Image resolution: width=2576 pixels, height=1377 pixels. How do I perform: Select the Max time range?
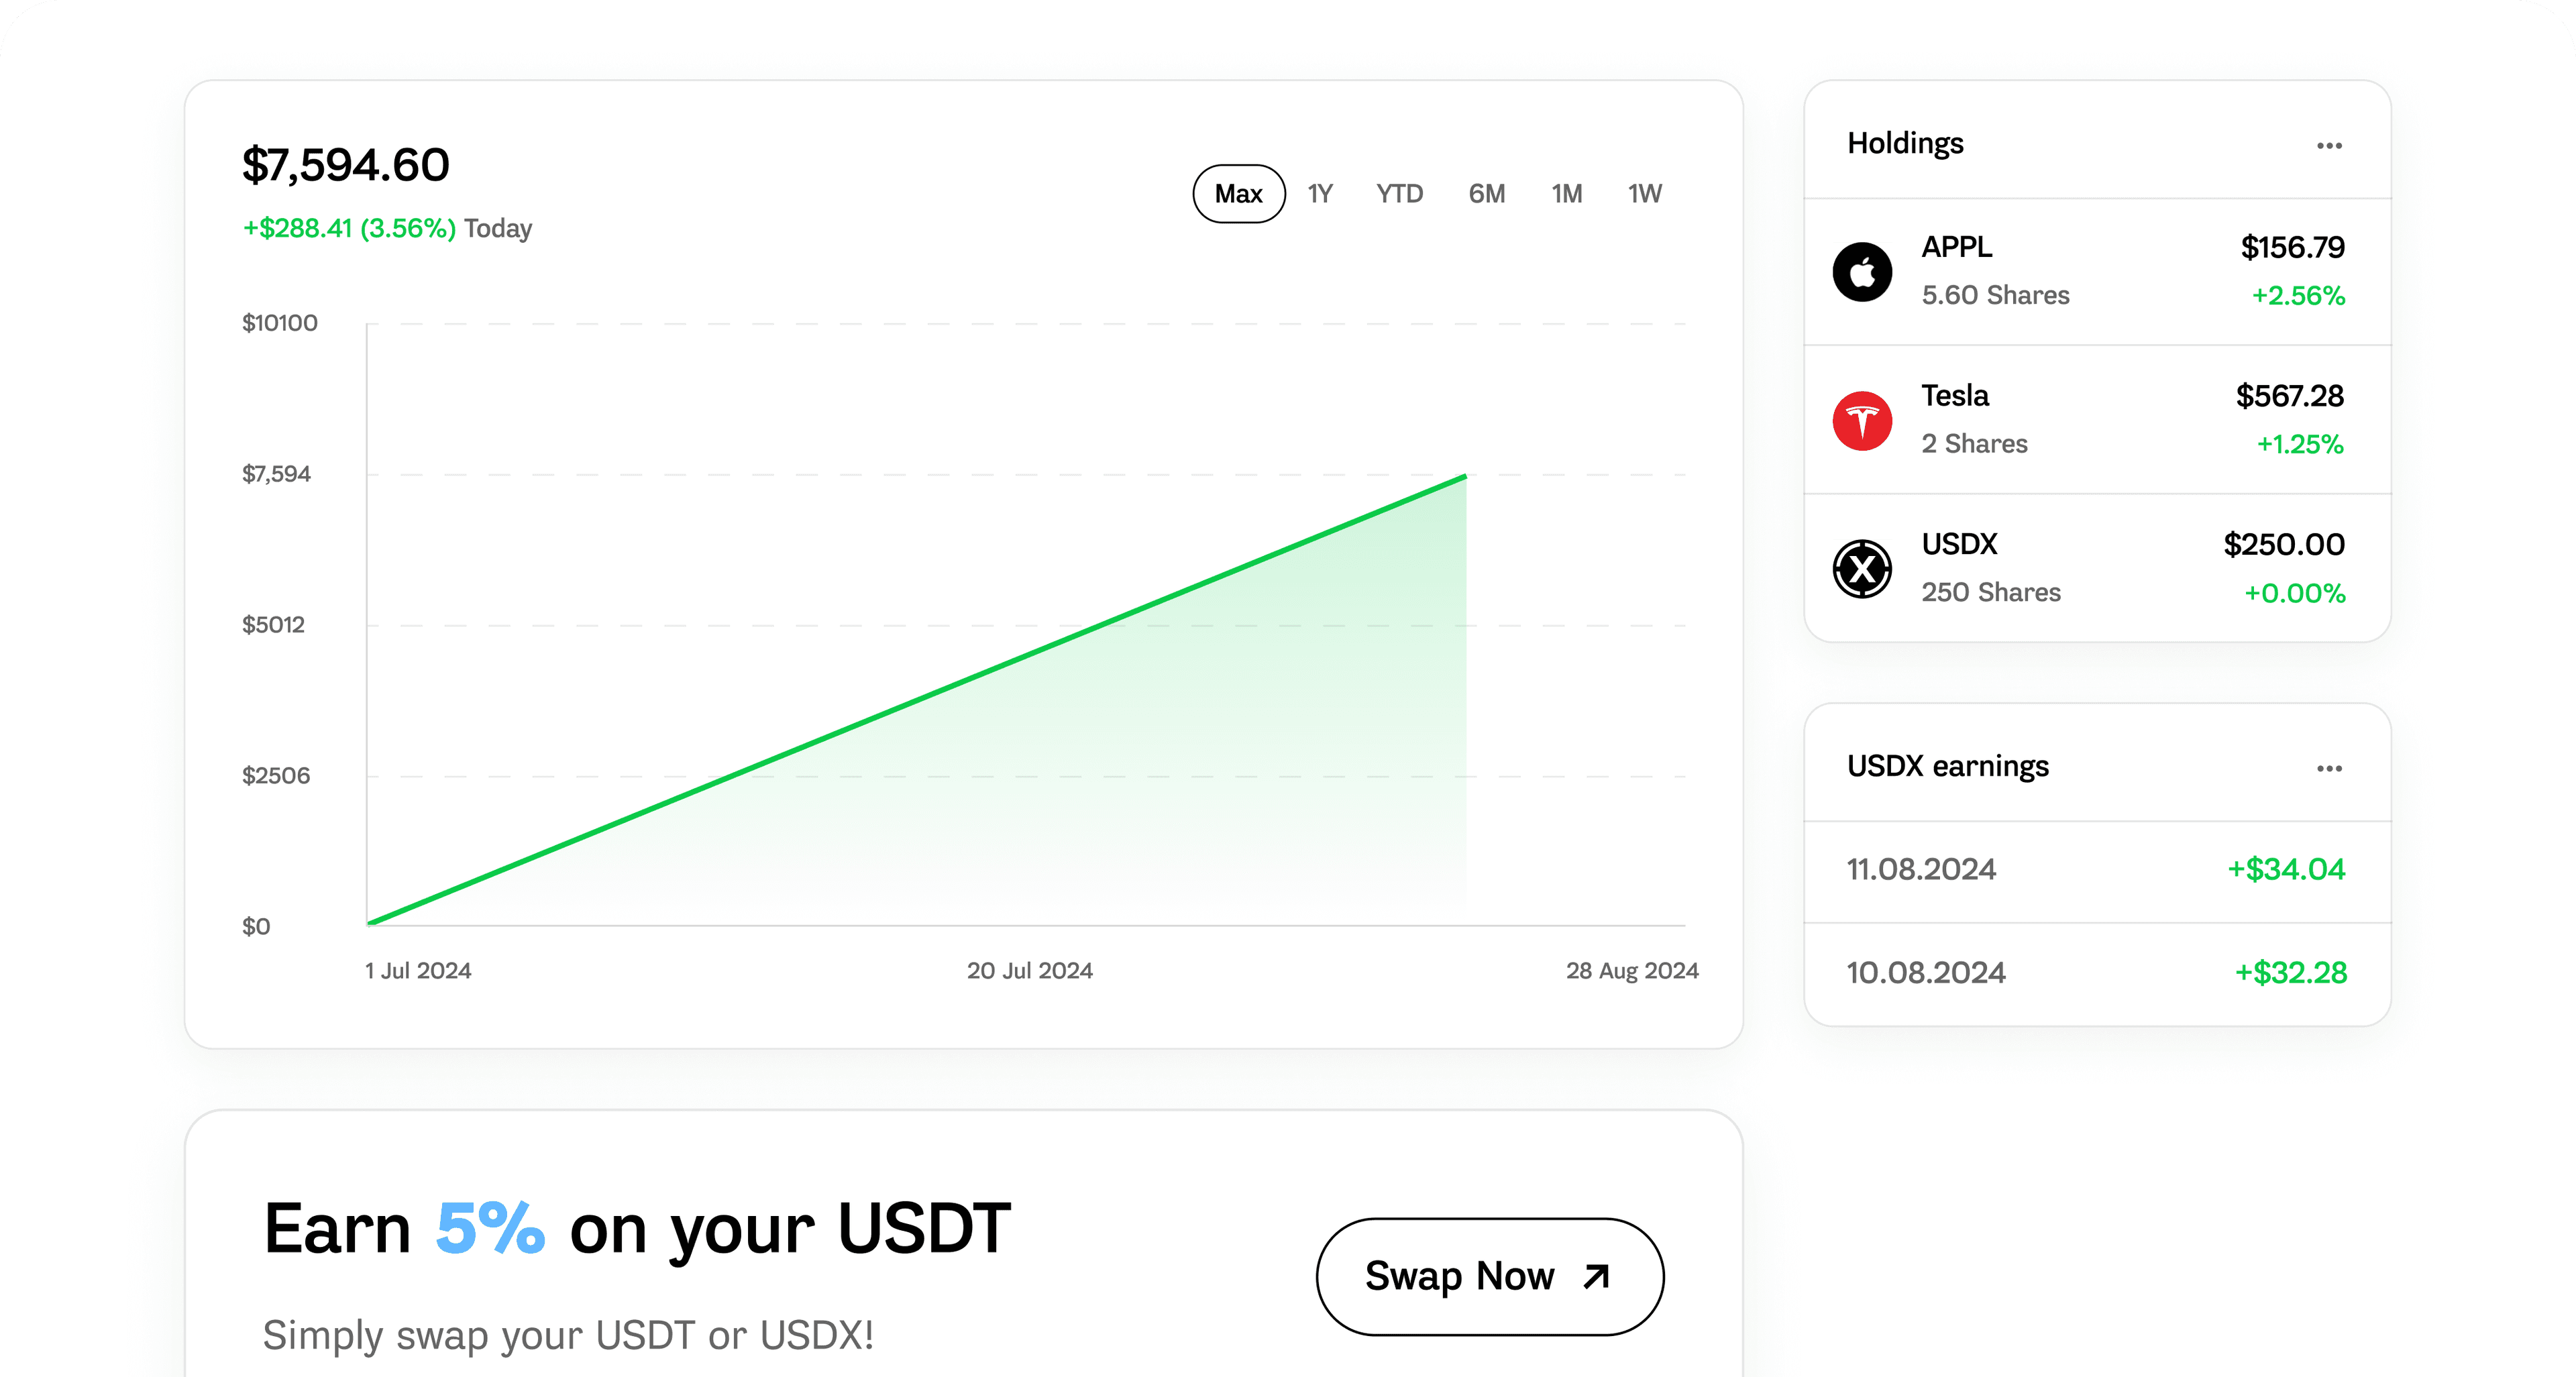coord(1238,194)
